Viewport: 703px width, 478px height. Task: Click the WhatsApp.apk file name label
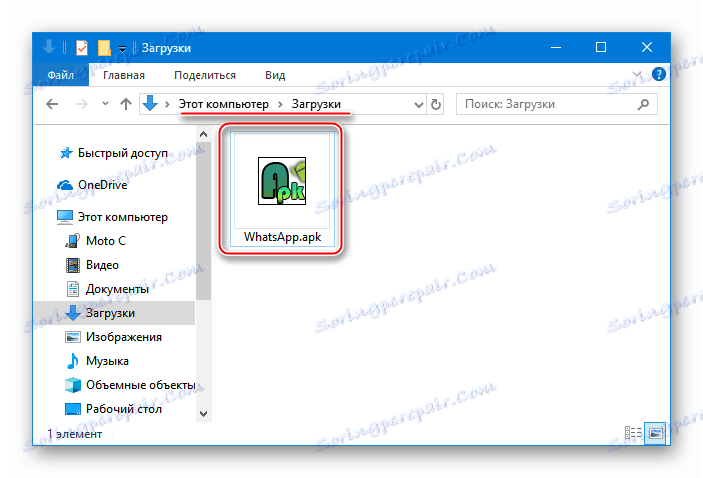282,237
